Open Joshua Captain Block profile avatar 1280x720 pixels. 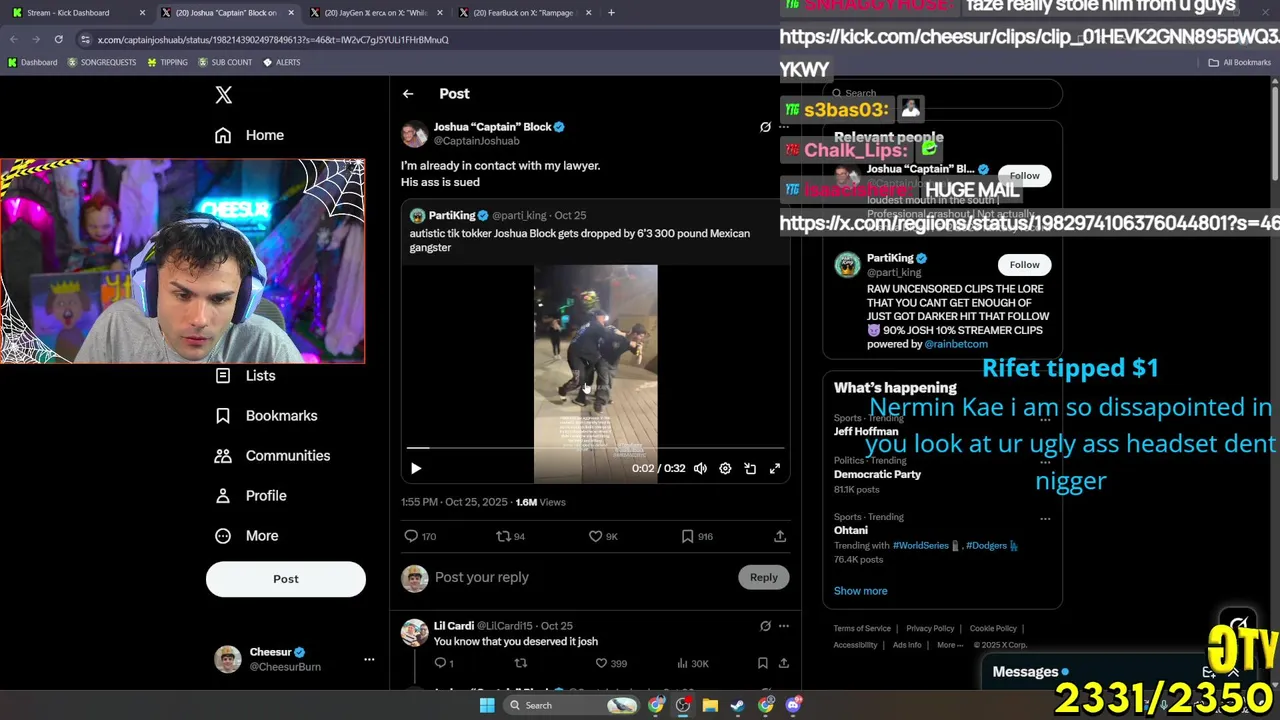click(414, 134)
